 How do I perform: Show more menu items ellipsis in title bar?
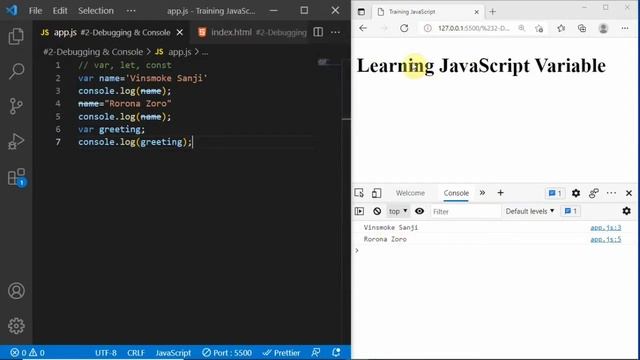131,11
